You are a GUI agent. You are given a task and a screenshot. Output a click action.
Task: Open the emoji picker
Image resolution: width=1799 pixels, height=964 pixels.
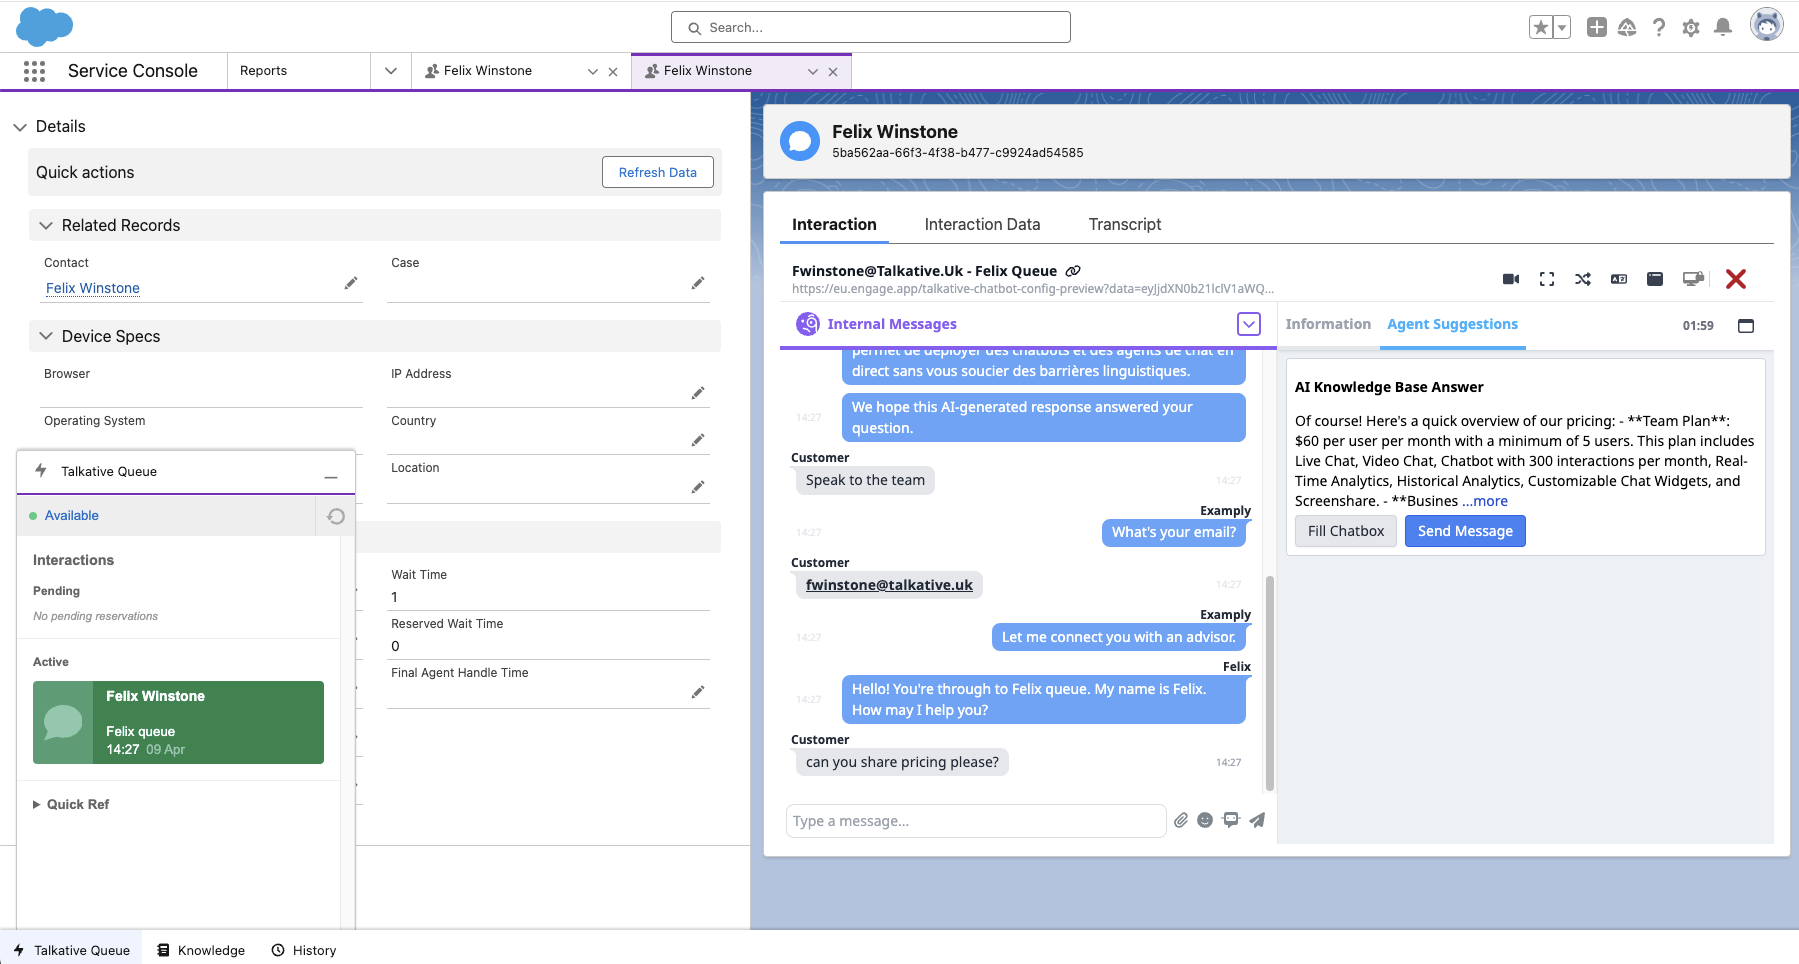click(1205, 820)
